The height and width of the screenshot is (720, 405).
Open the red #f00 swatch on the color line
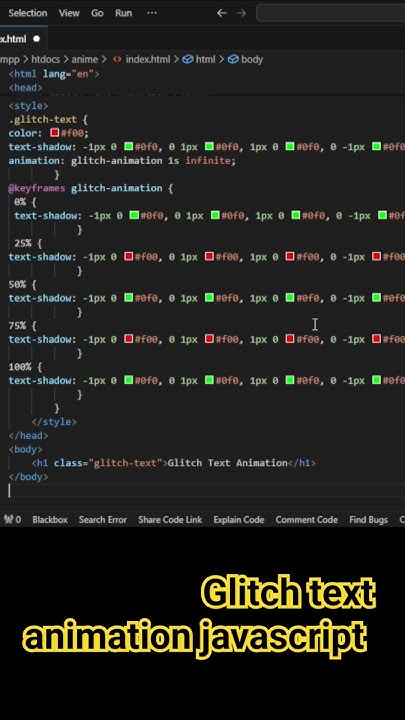55,133
